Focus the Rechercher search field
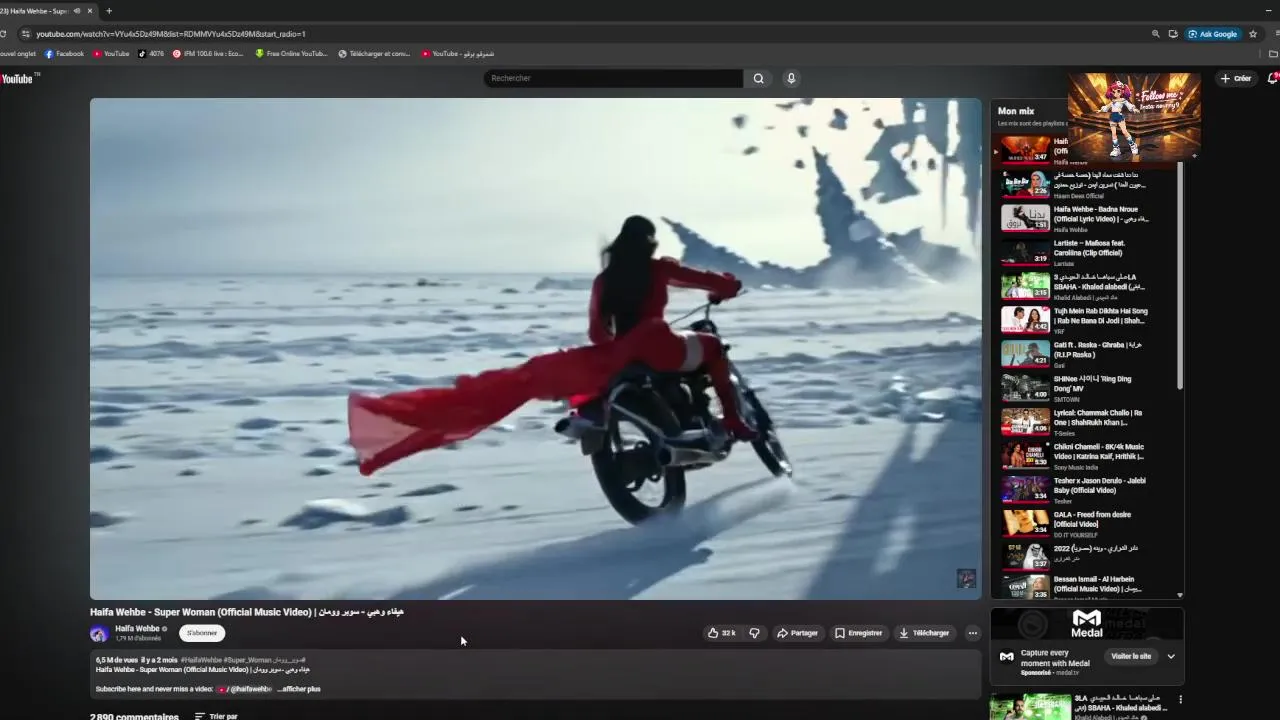The width and height of the screenshot is (1280, 720). coord(613,78)
